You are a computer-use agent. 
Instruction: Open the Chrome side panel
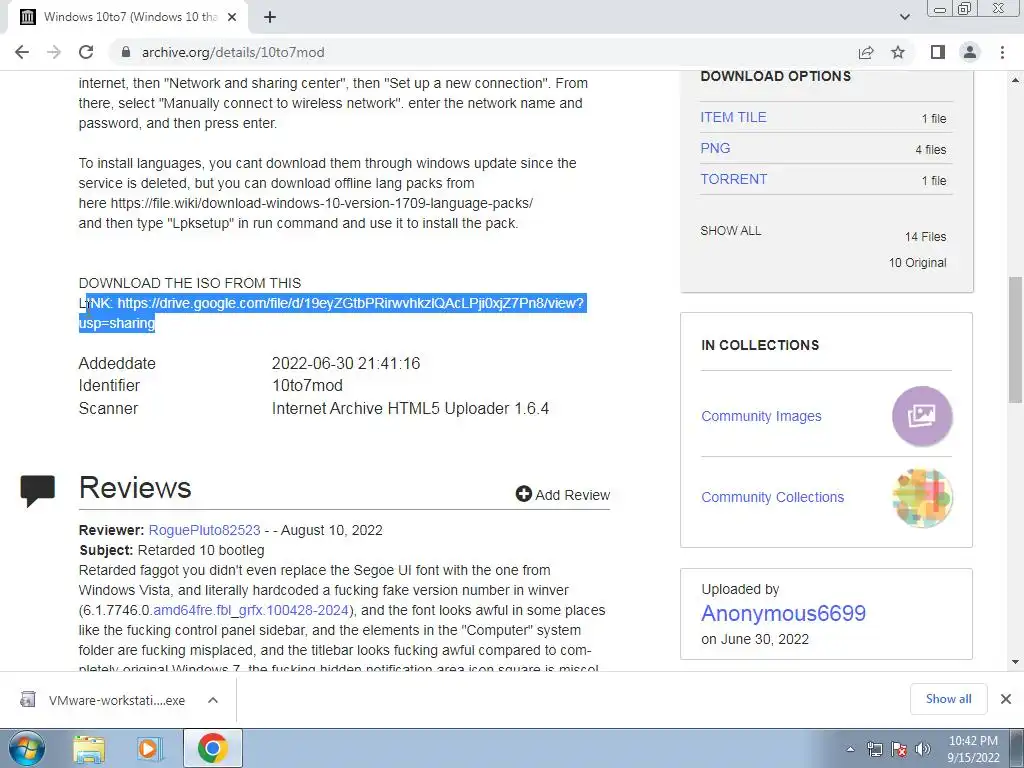[x=938, y=52]
